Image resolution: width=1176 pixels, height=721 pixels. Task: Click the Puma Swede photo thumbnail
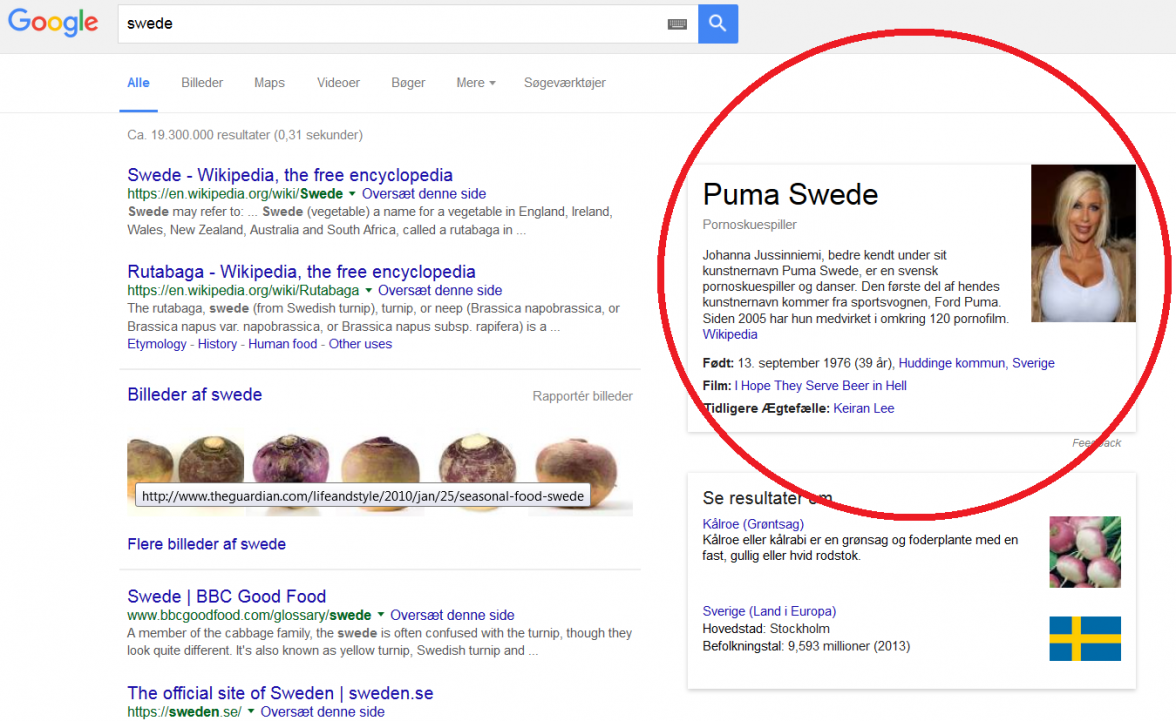pos(1083,243)
